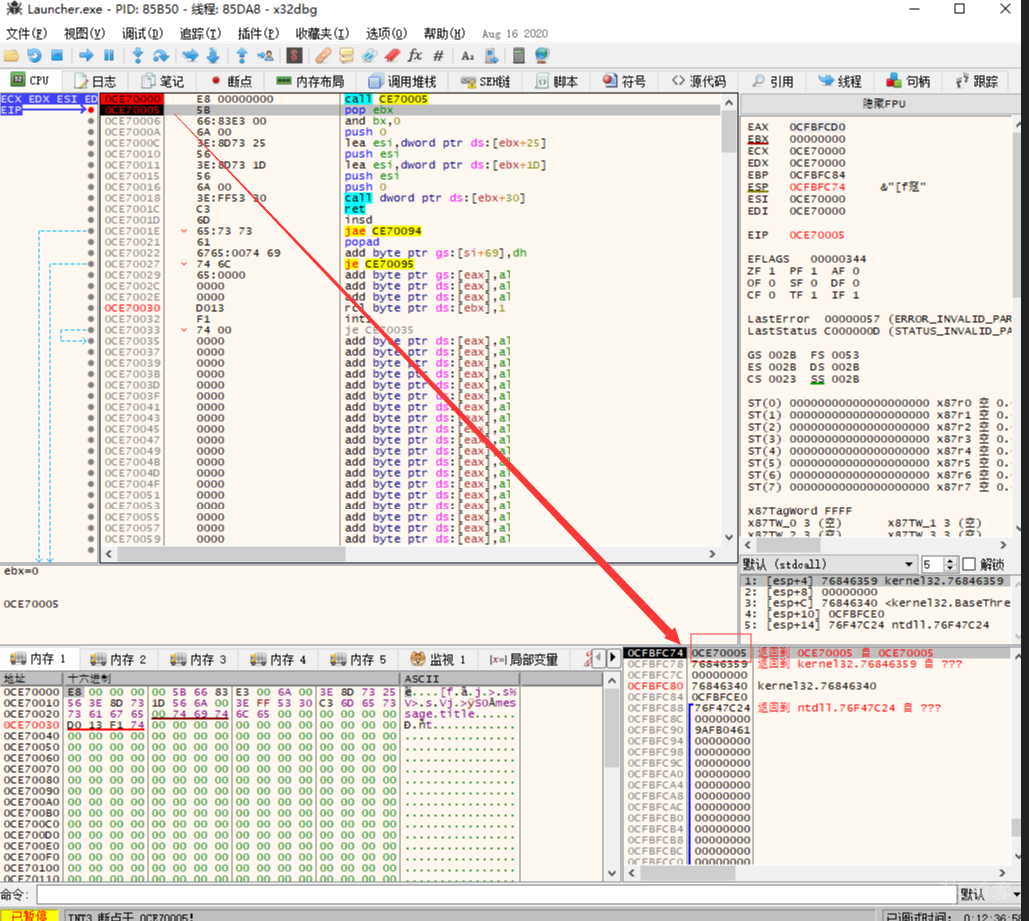Open the 调试(D) menu
Screen dimensions: 1029x921
pyautogui.click(x=142, y=33)
